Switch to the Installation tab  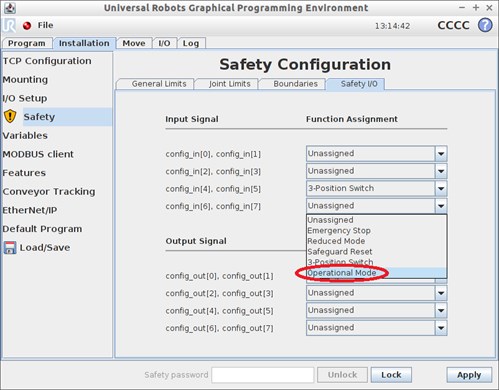coord(84,43)
